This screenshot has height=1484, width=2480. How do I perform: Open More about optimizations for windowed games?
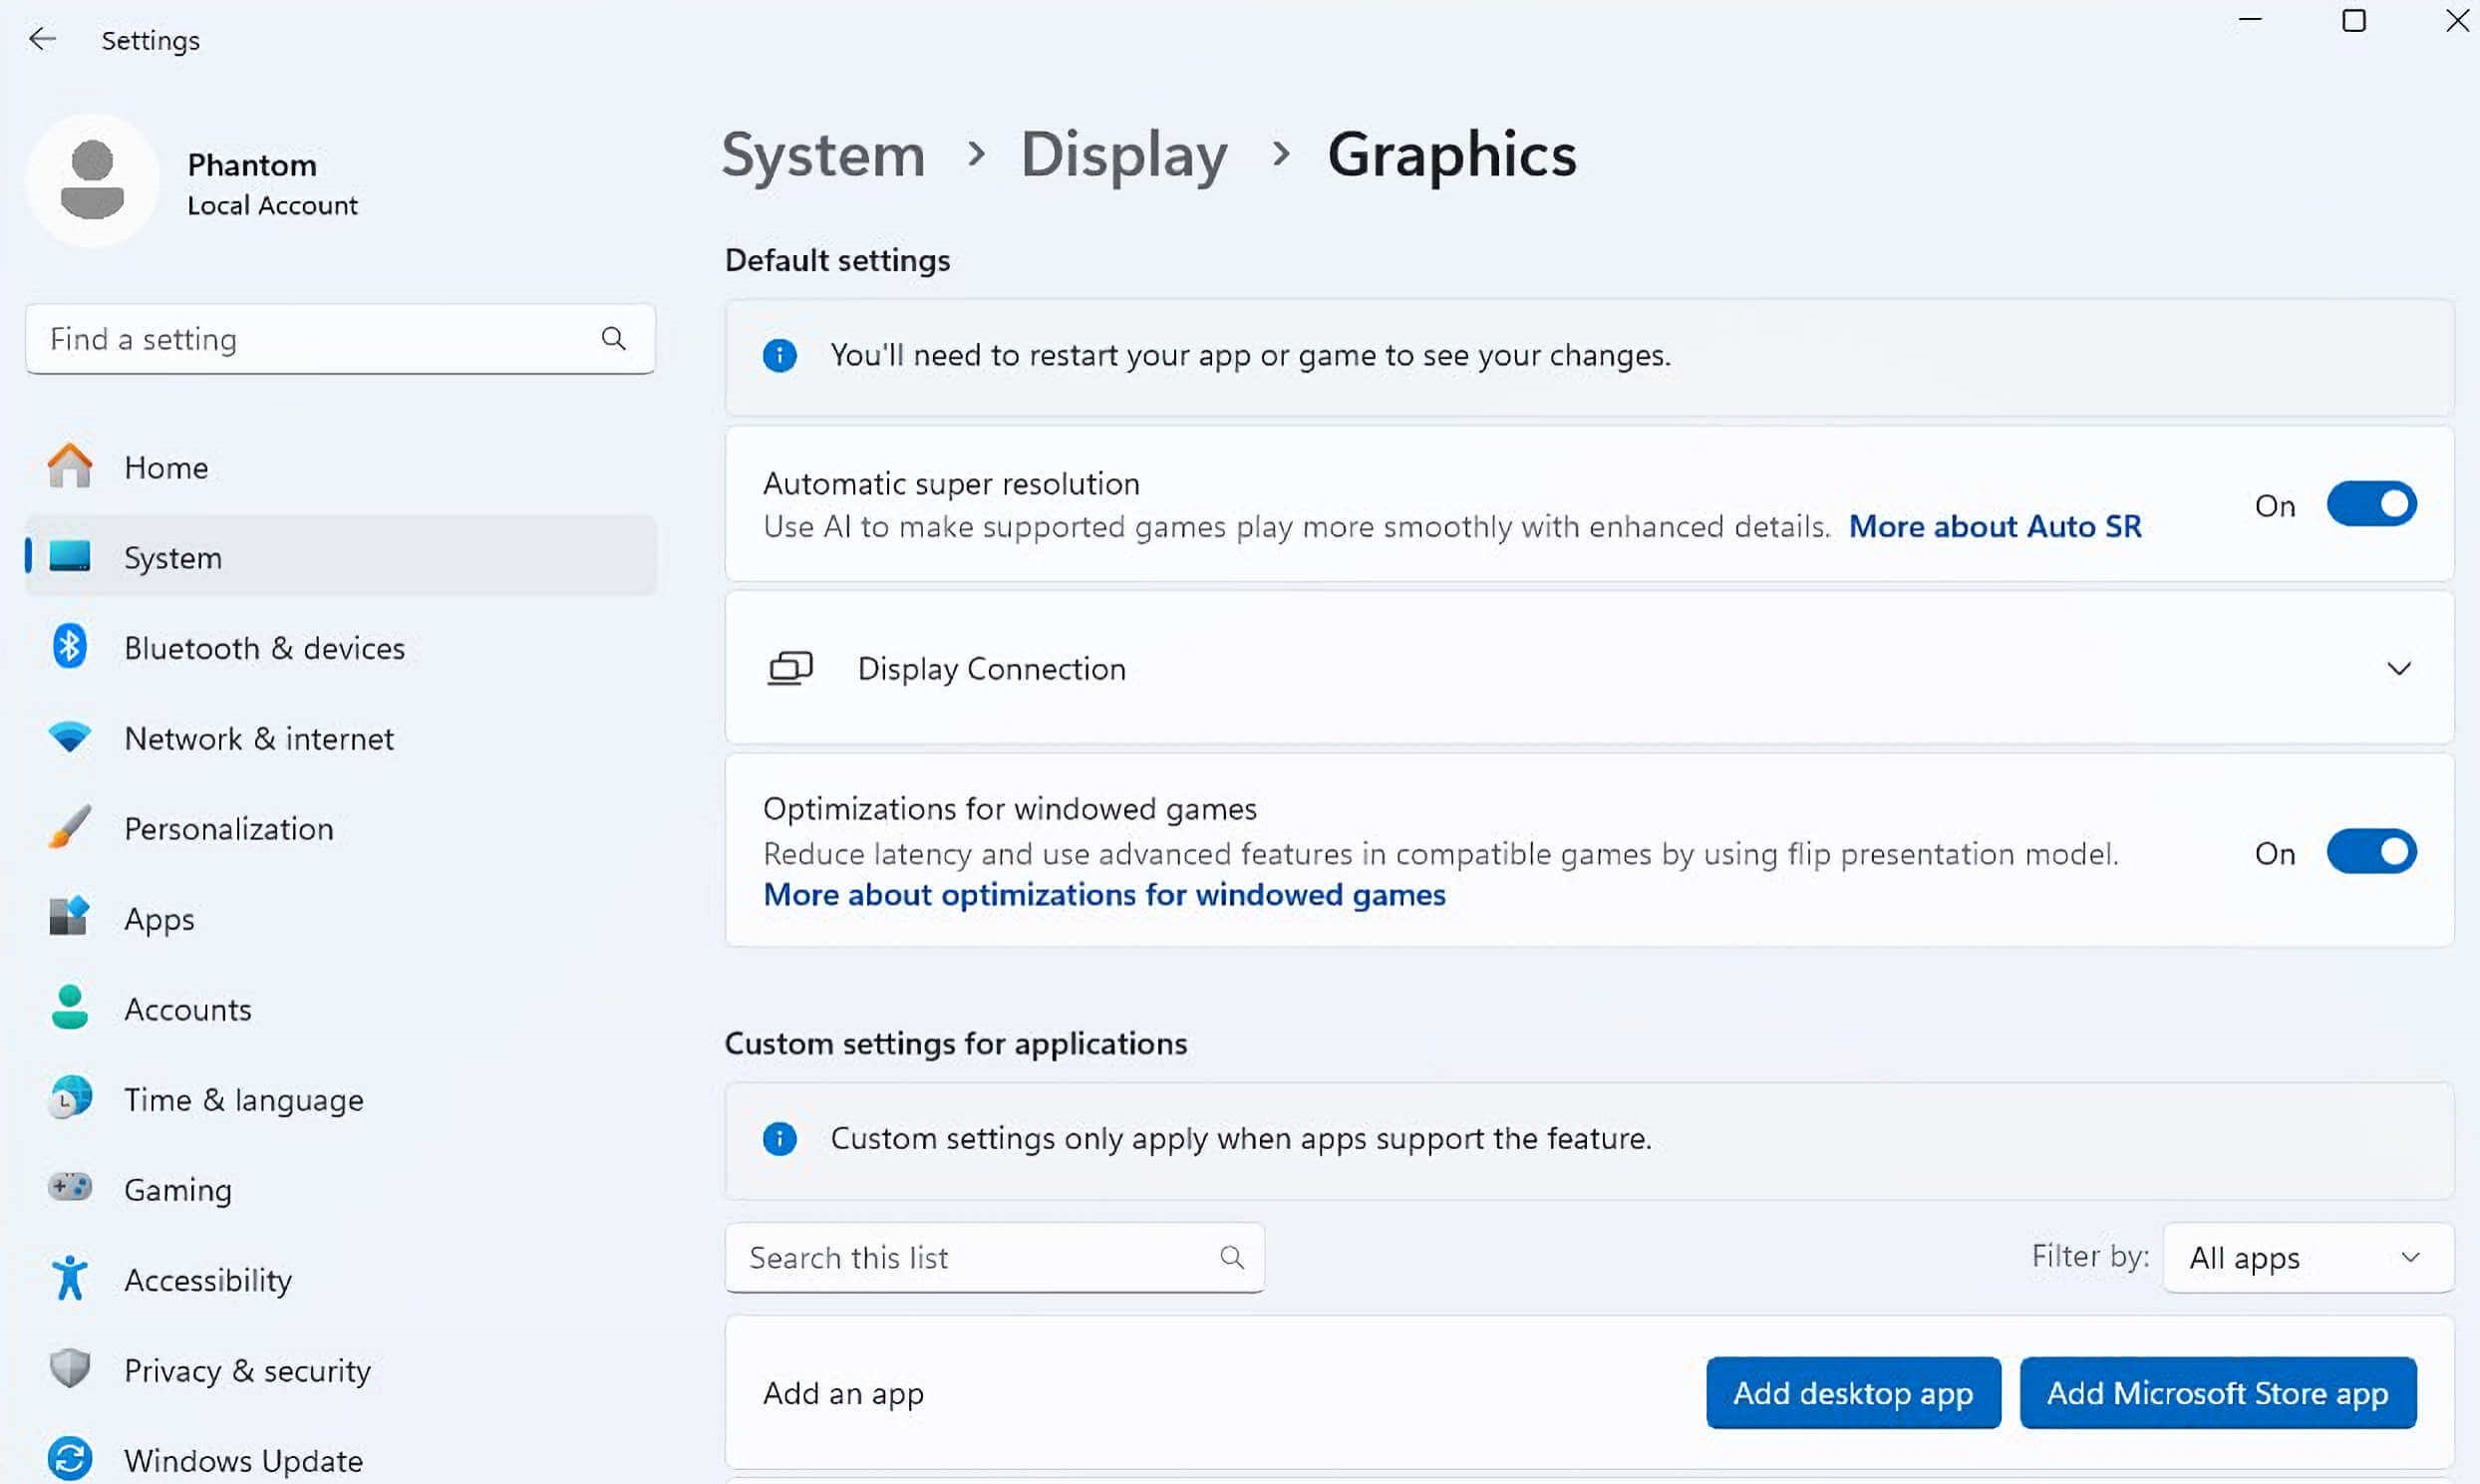point(1104,894)
